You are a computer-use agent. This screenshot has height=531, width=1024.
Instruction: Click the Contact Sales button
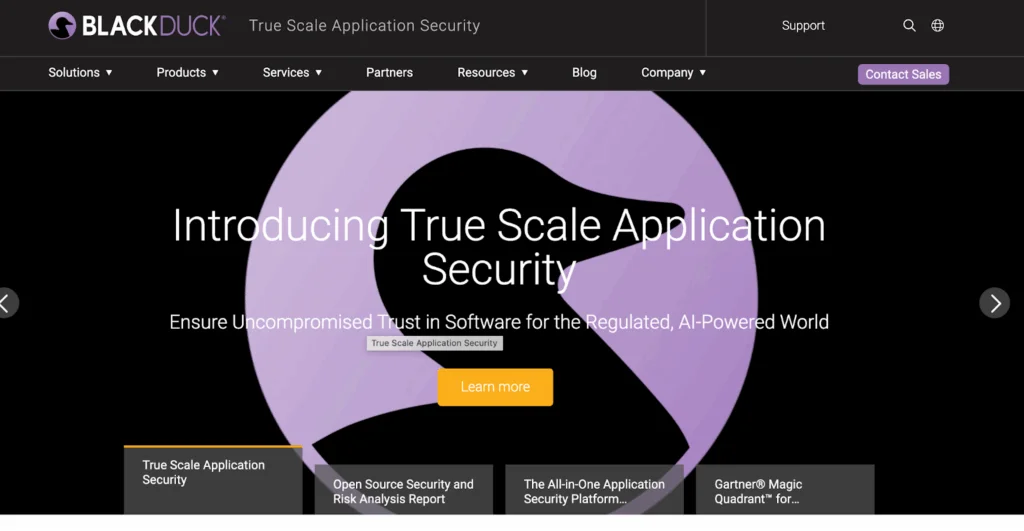point(903,74)
